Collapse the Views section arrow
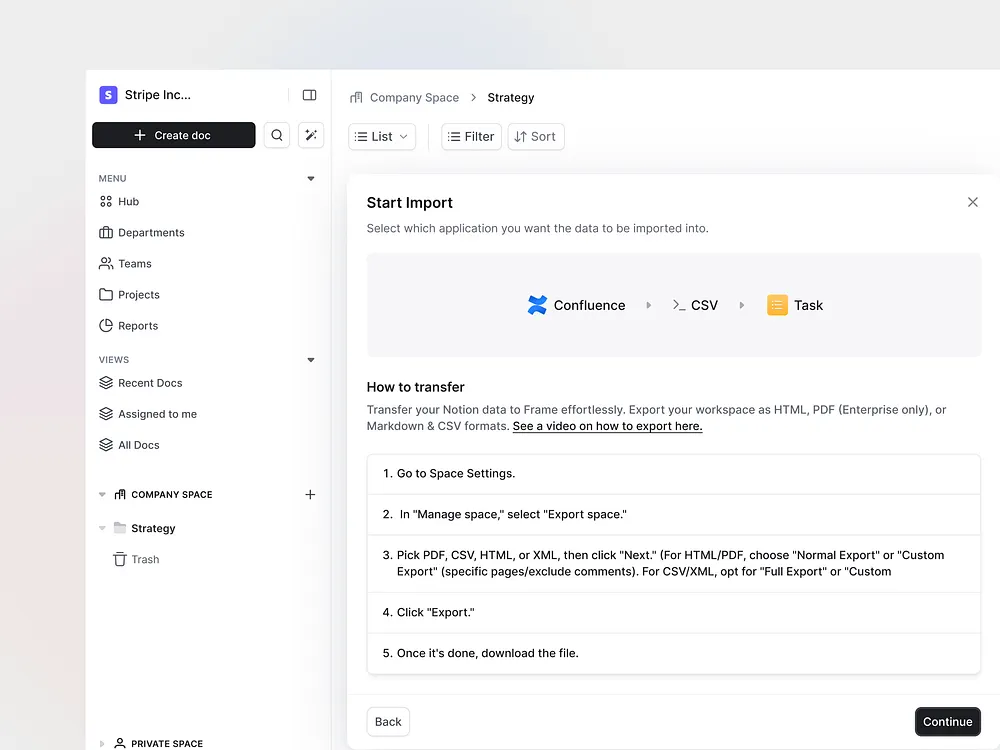1000x750 pixels. click(311, 360)
